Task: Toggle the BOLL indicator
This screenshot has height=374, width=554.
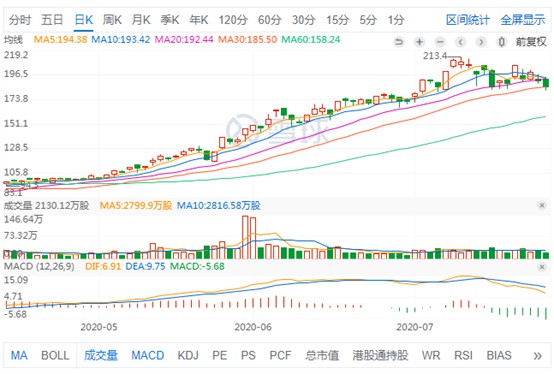Action: pos(55,355)
